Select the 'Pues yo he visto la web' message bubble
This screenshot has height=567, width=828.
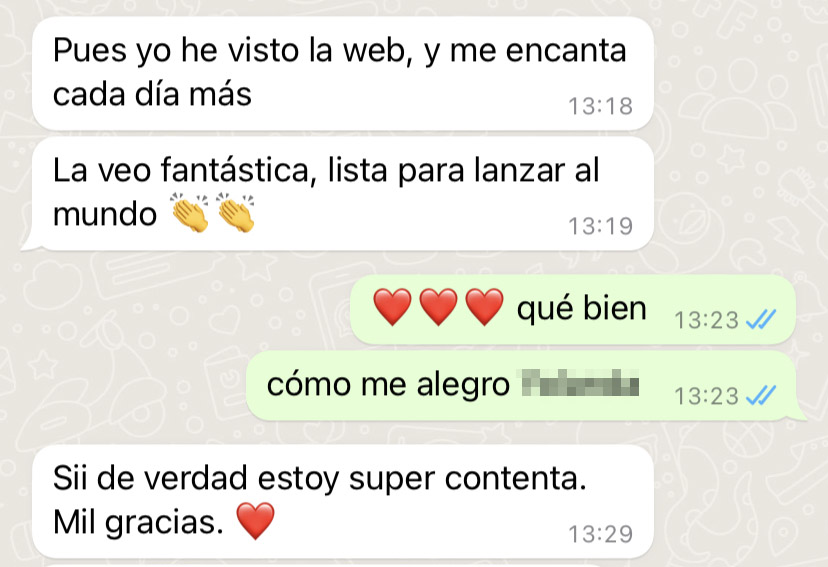343,73
